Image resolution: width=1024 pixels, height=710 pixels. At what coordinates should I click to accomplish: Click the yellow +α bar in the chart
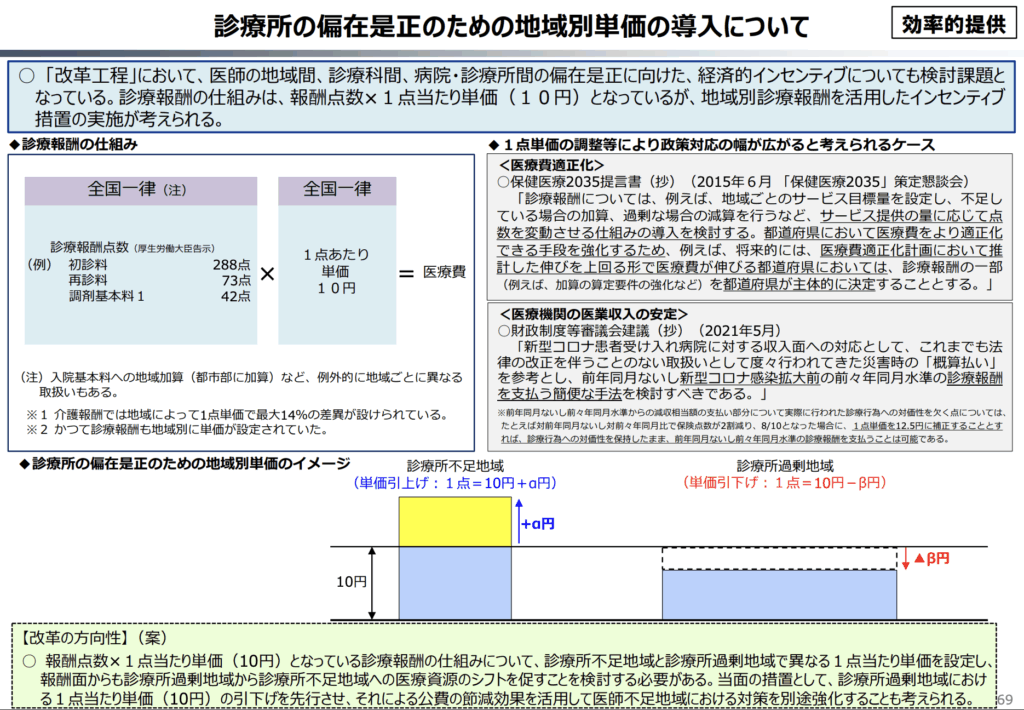455,522
